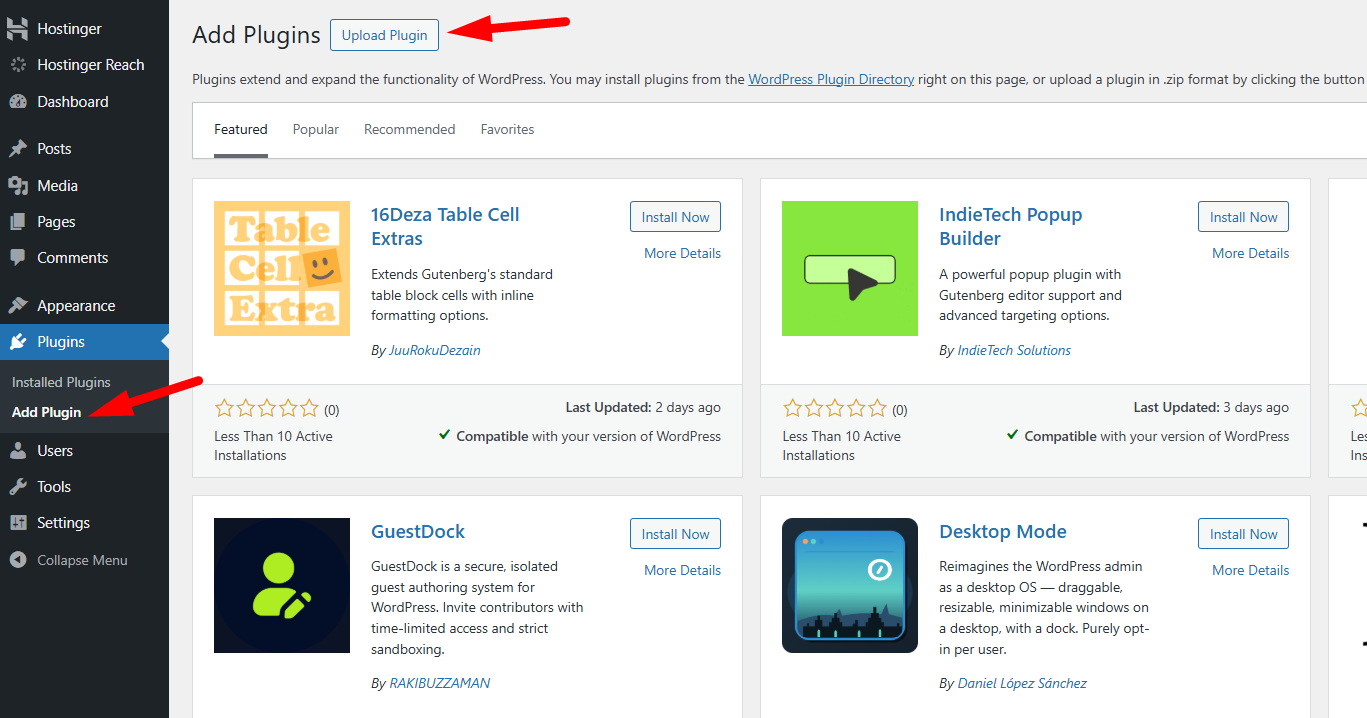Open the Settings menu
The height and width of the screenshot is (718, 1367).
[x=84, y=523]
